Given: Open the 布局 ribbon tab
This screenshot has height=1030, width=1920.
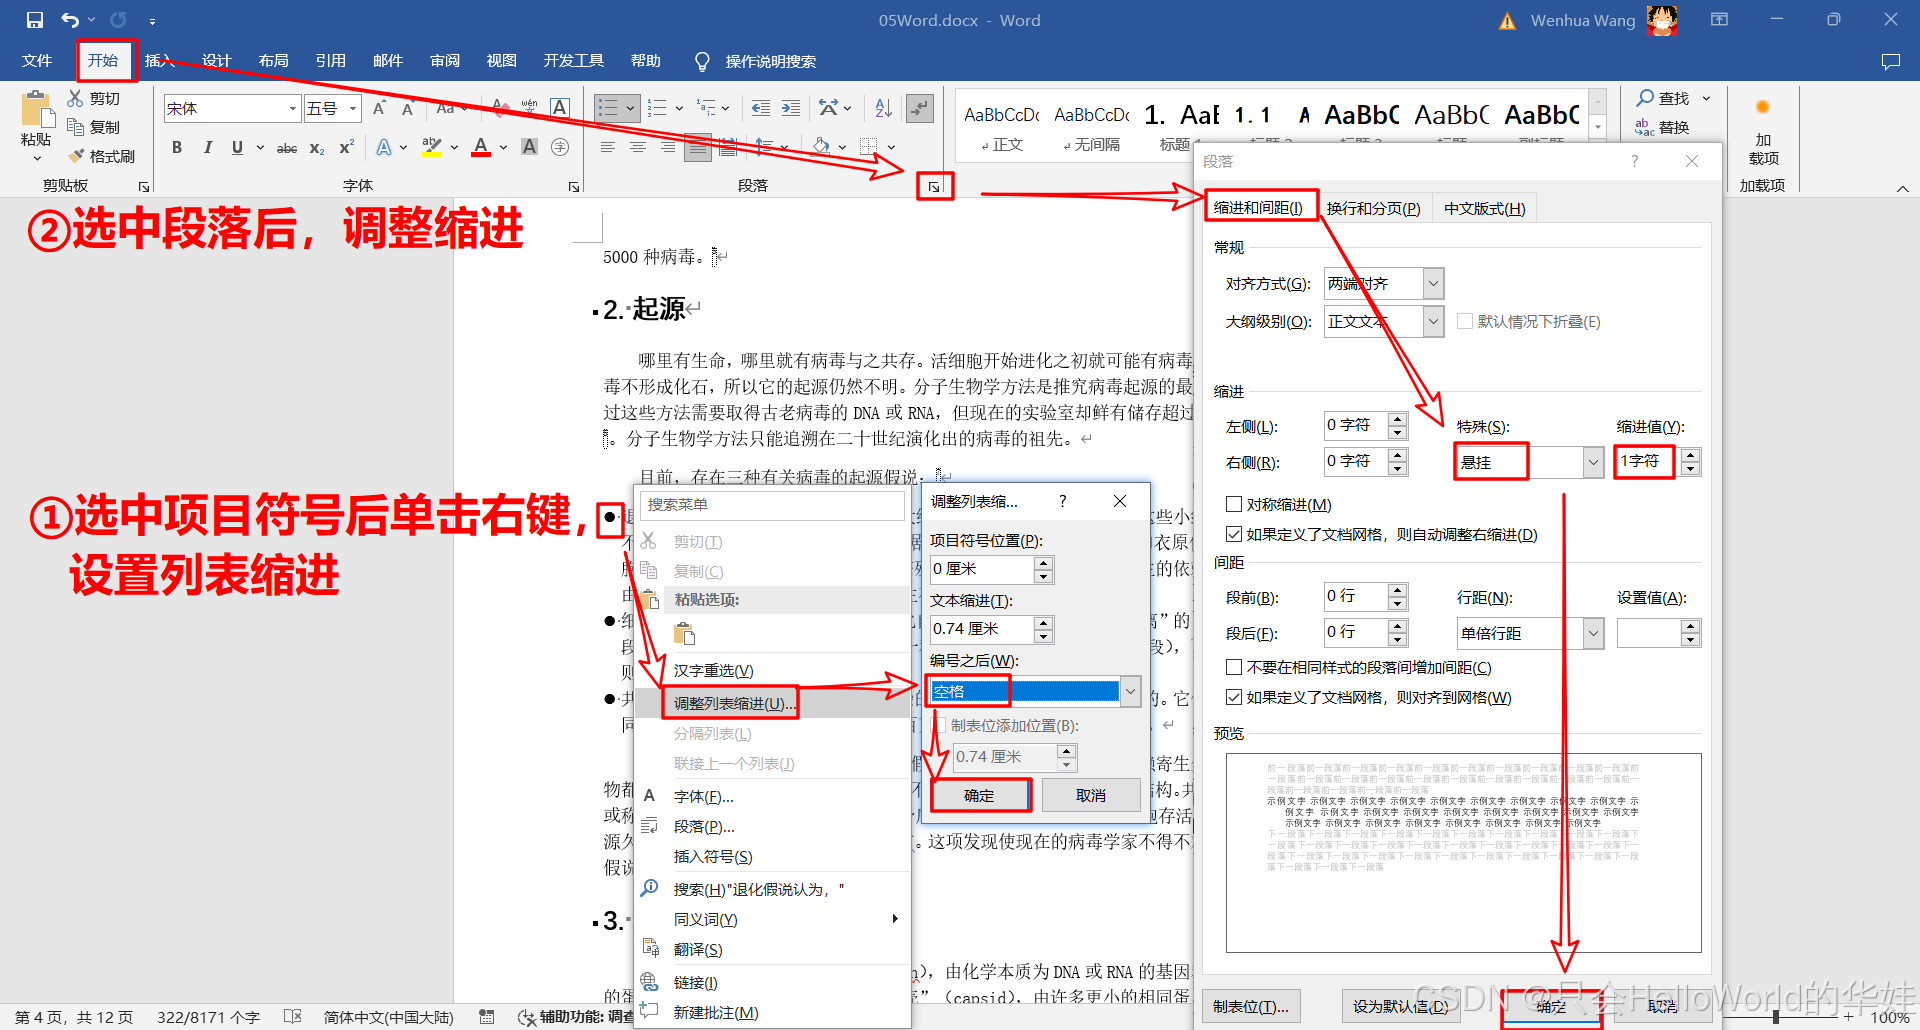Looking at the screenshot, I should (x=273, y=60).
